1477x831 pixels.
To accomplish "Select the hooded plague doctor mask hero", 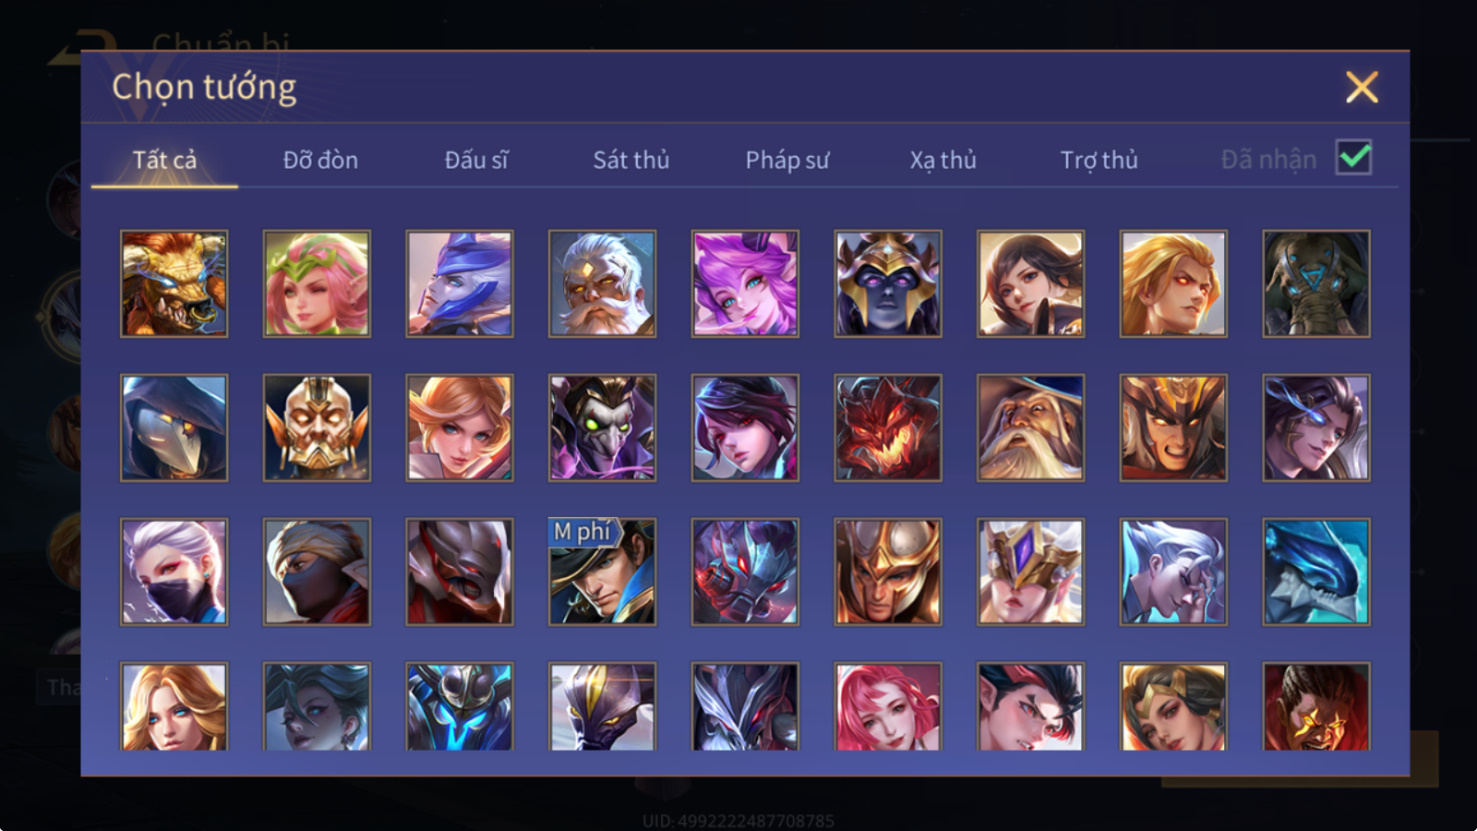I will 174,428.
